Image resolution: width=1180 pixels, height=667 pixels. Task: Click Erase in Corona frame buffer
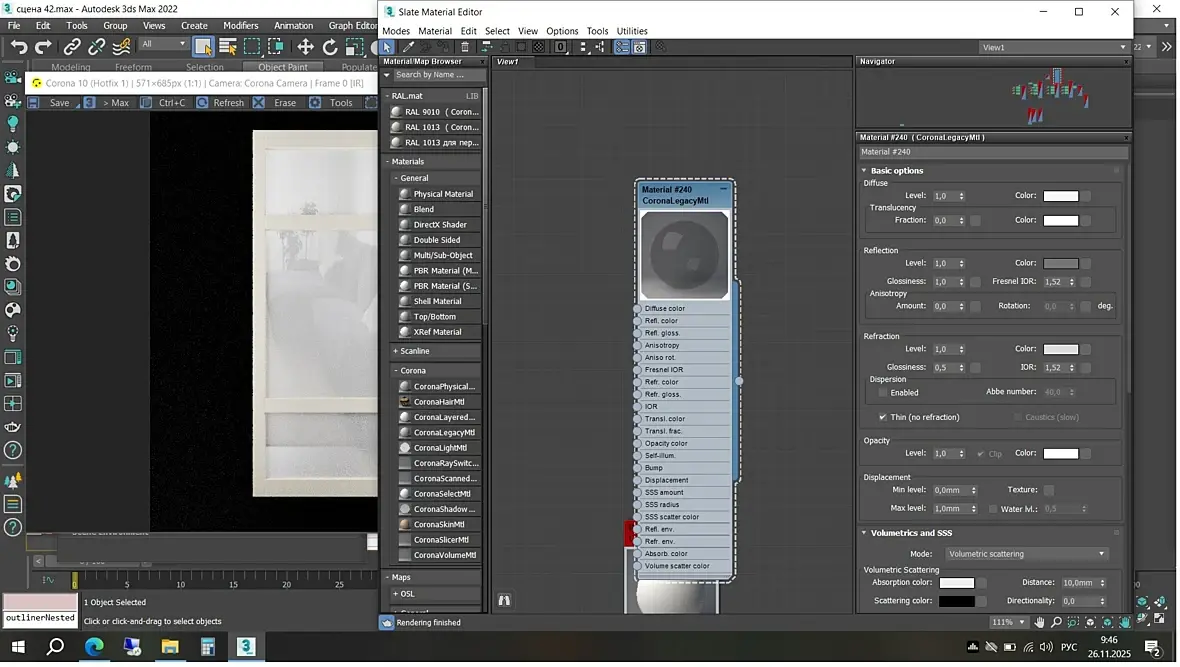pos(275,102)
